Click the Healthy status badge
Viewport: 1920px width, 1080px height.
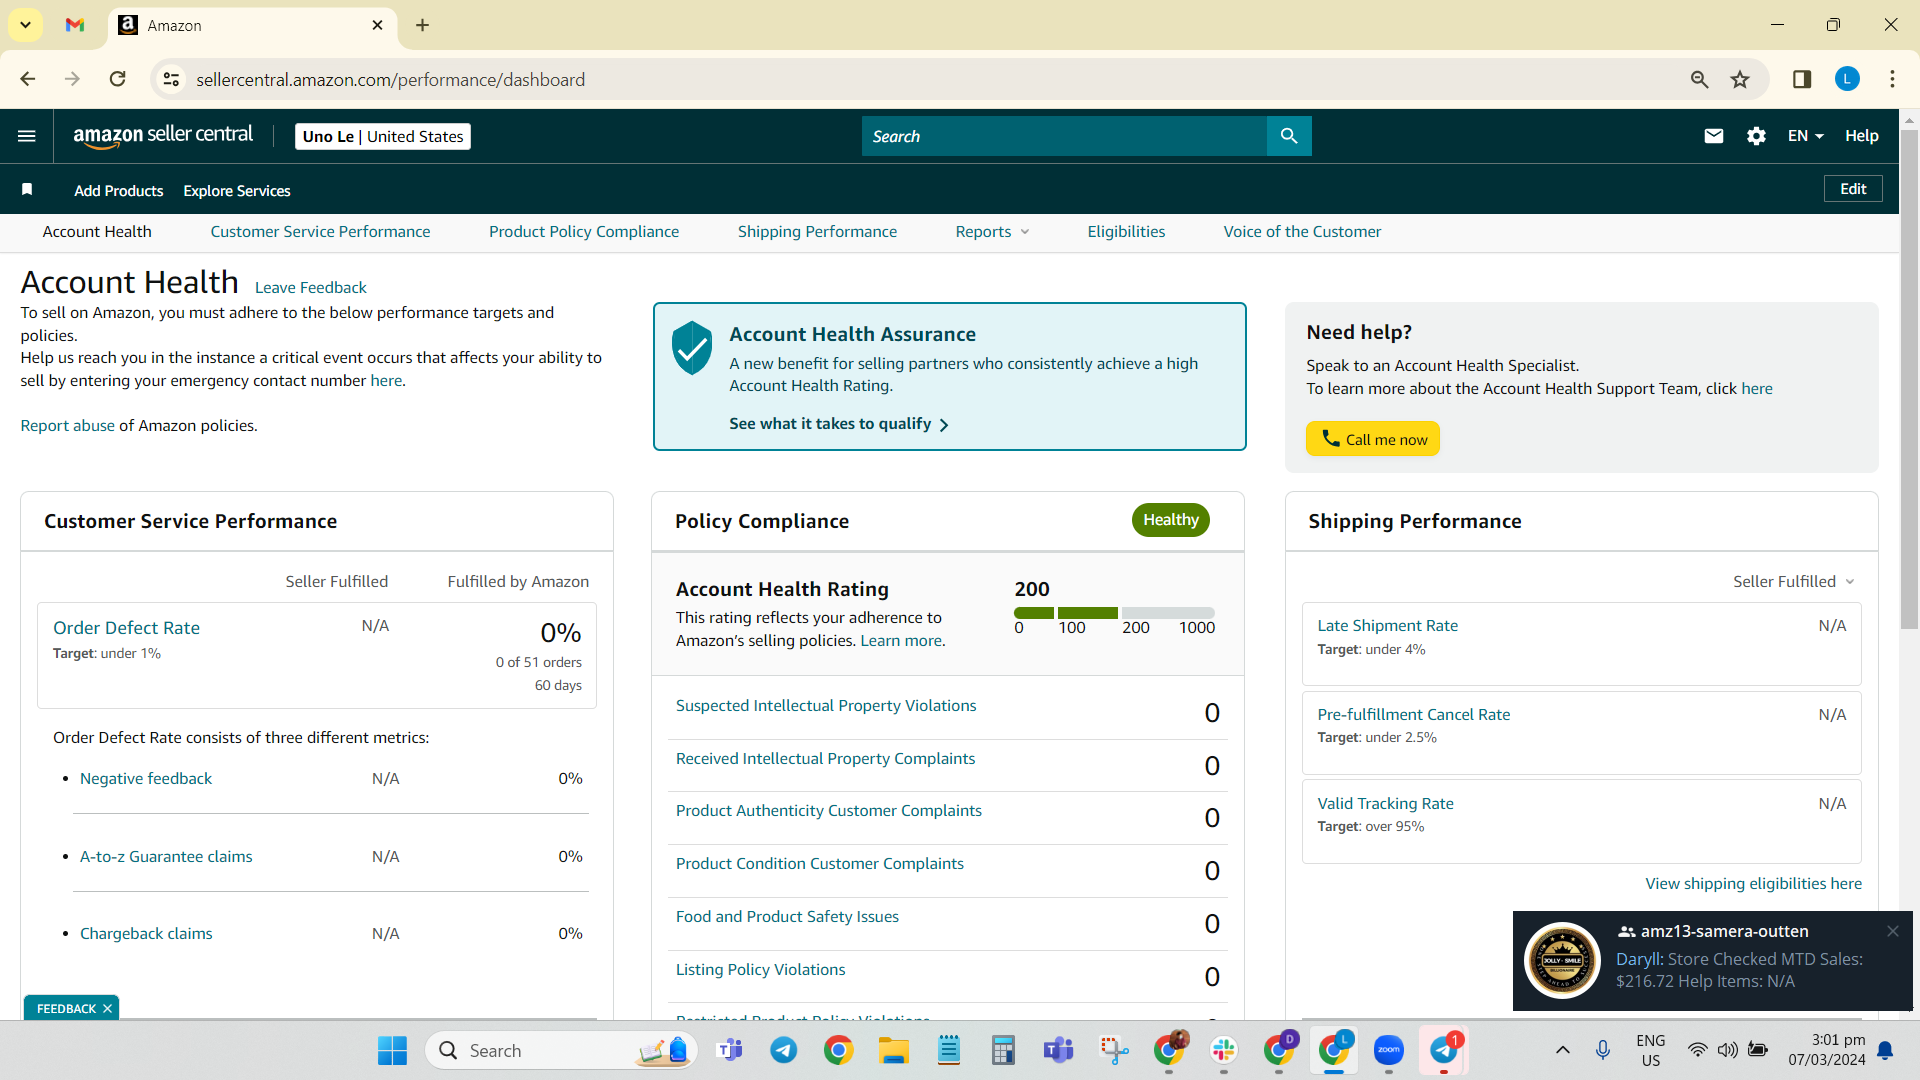(1170, 520)
